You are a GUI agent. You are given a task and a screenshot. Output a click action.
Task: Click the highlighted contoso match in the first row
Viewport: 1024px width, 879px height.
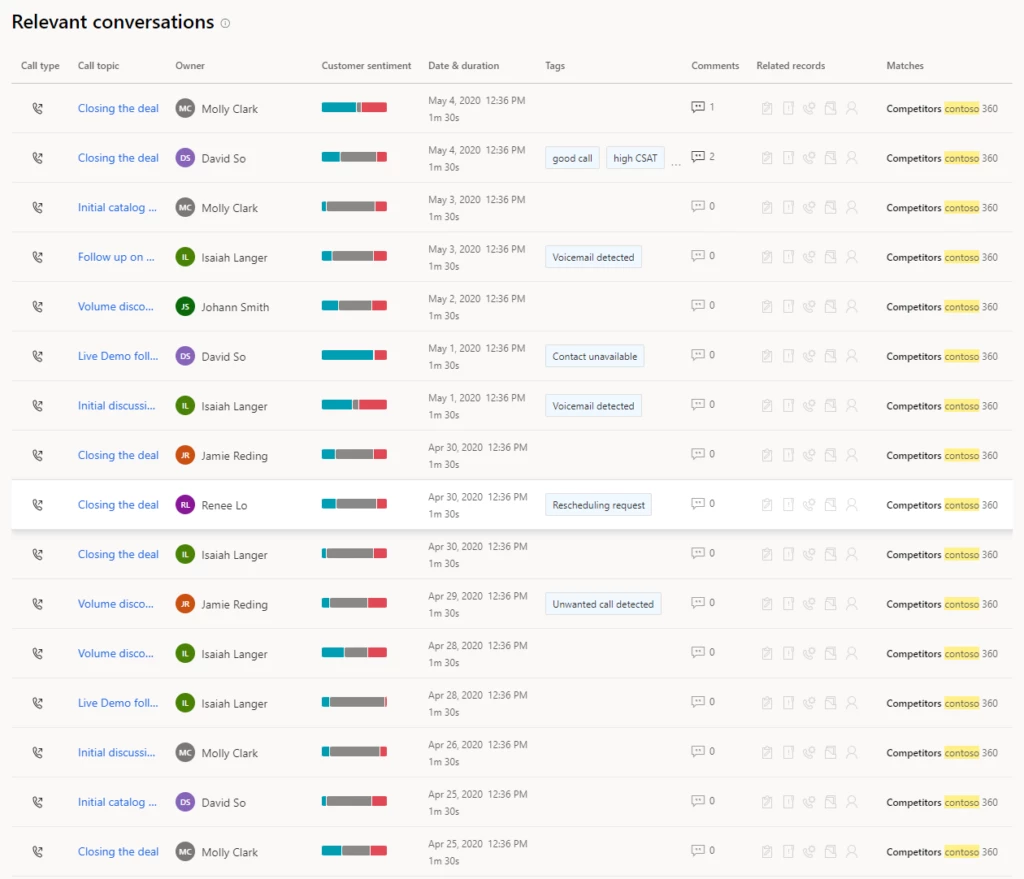pyautogui.click(x=962, y=107)
